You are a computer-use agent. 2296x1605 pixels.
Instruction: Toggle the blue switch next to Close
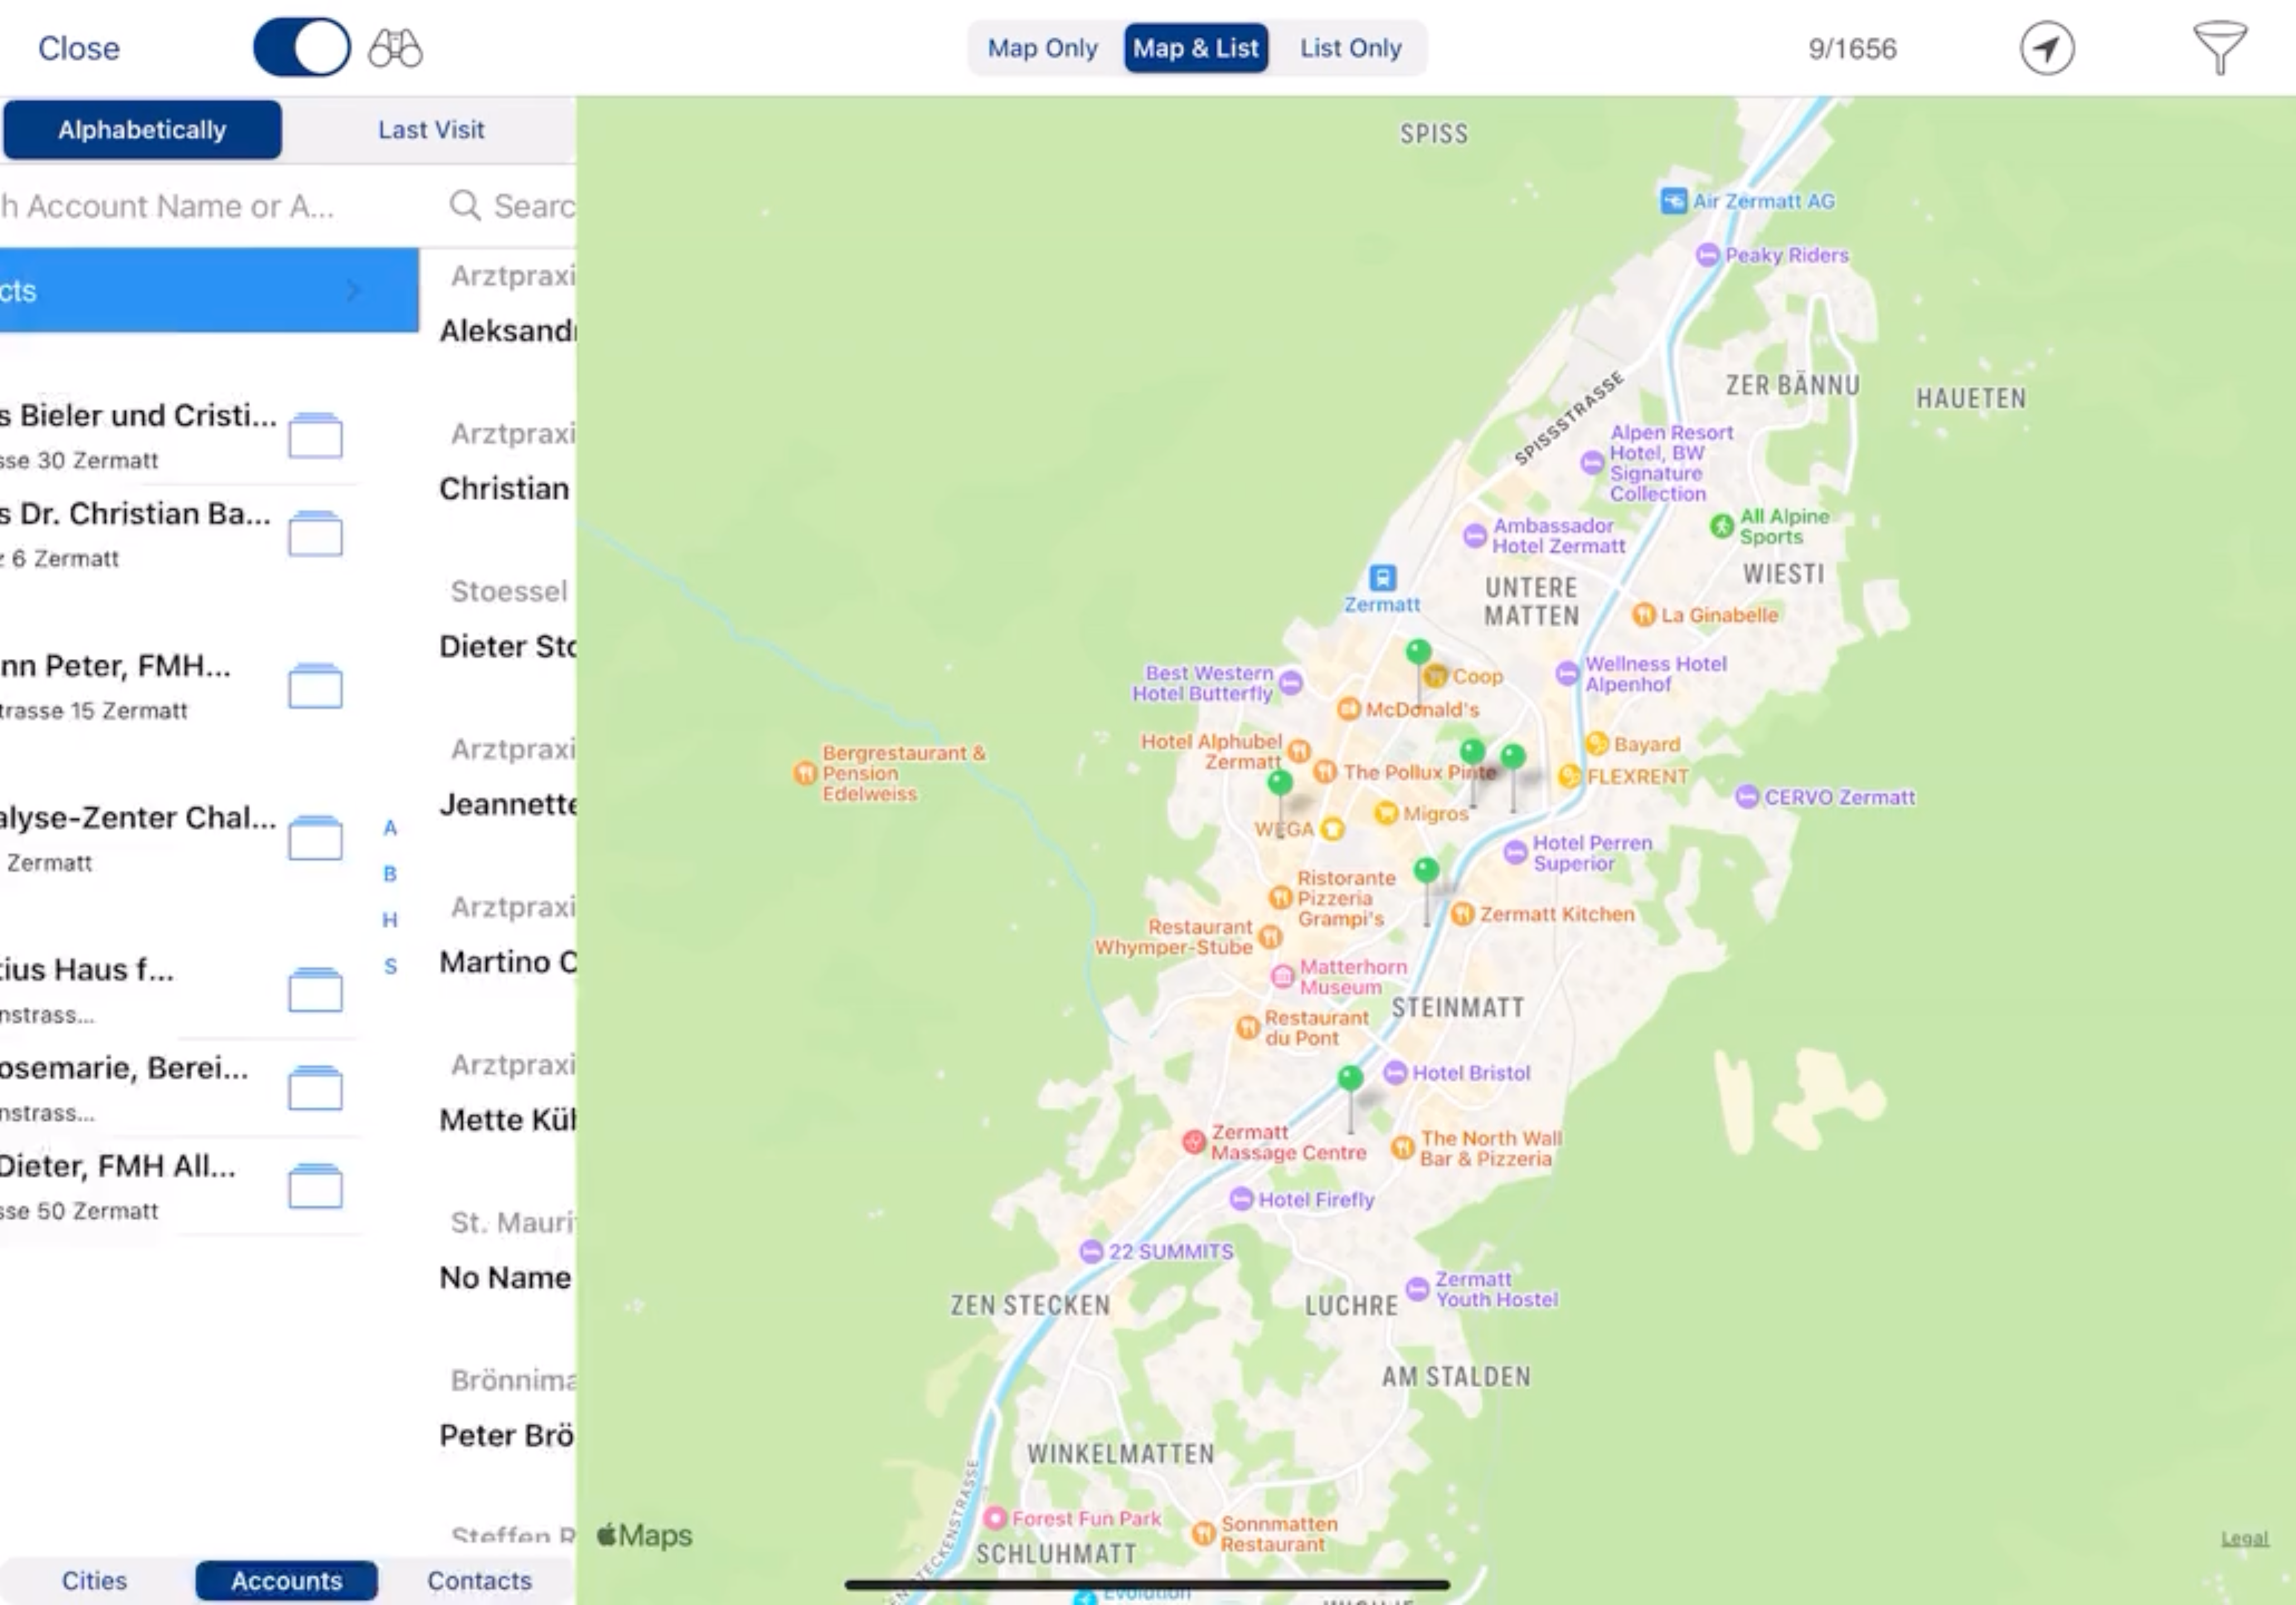click(301, 48)
